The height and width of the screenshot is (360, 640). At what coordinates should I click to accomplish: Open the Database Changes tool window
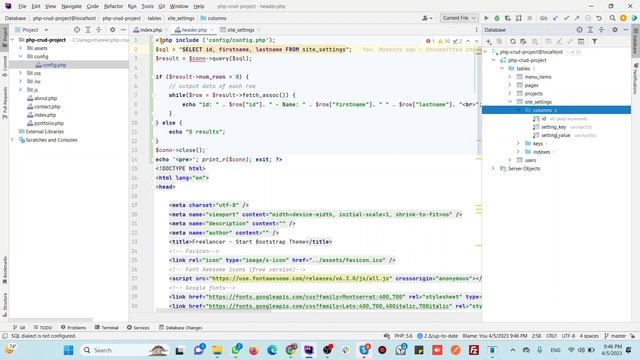click(x=180, y=327)
